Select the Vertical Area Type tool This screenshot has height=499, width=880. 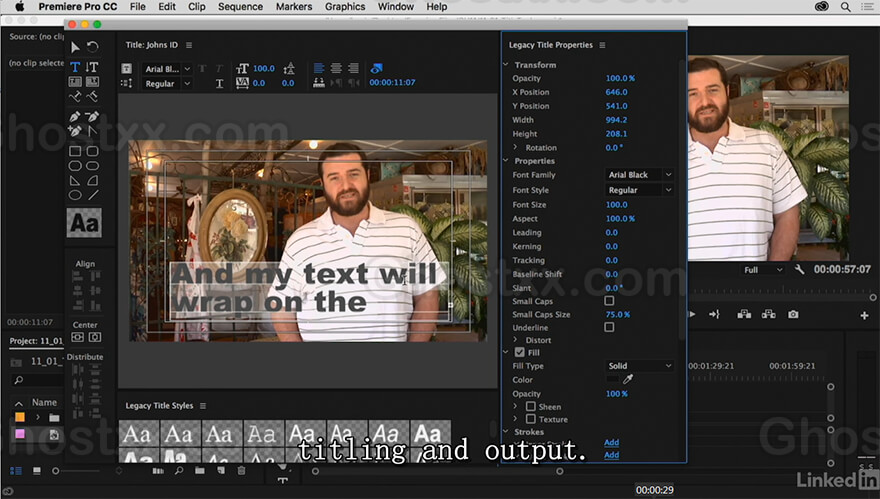pos(93,81)
